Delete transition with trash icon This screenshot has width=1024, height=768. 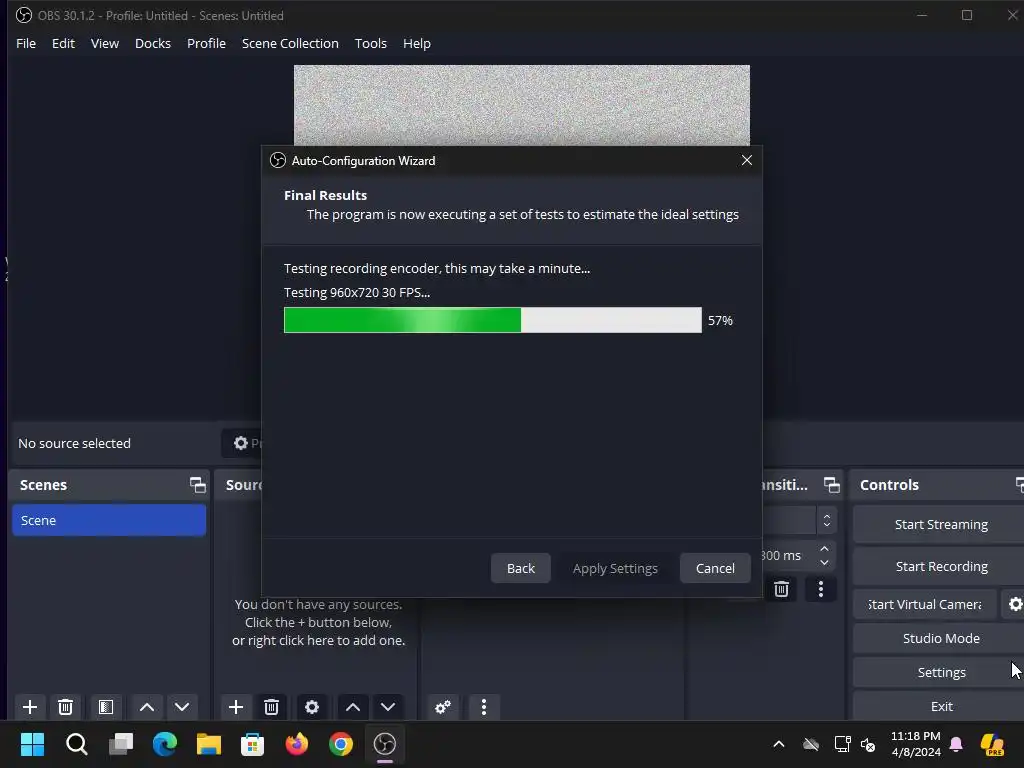coord(781,589)
